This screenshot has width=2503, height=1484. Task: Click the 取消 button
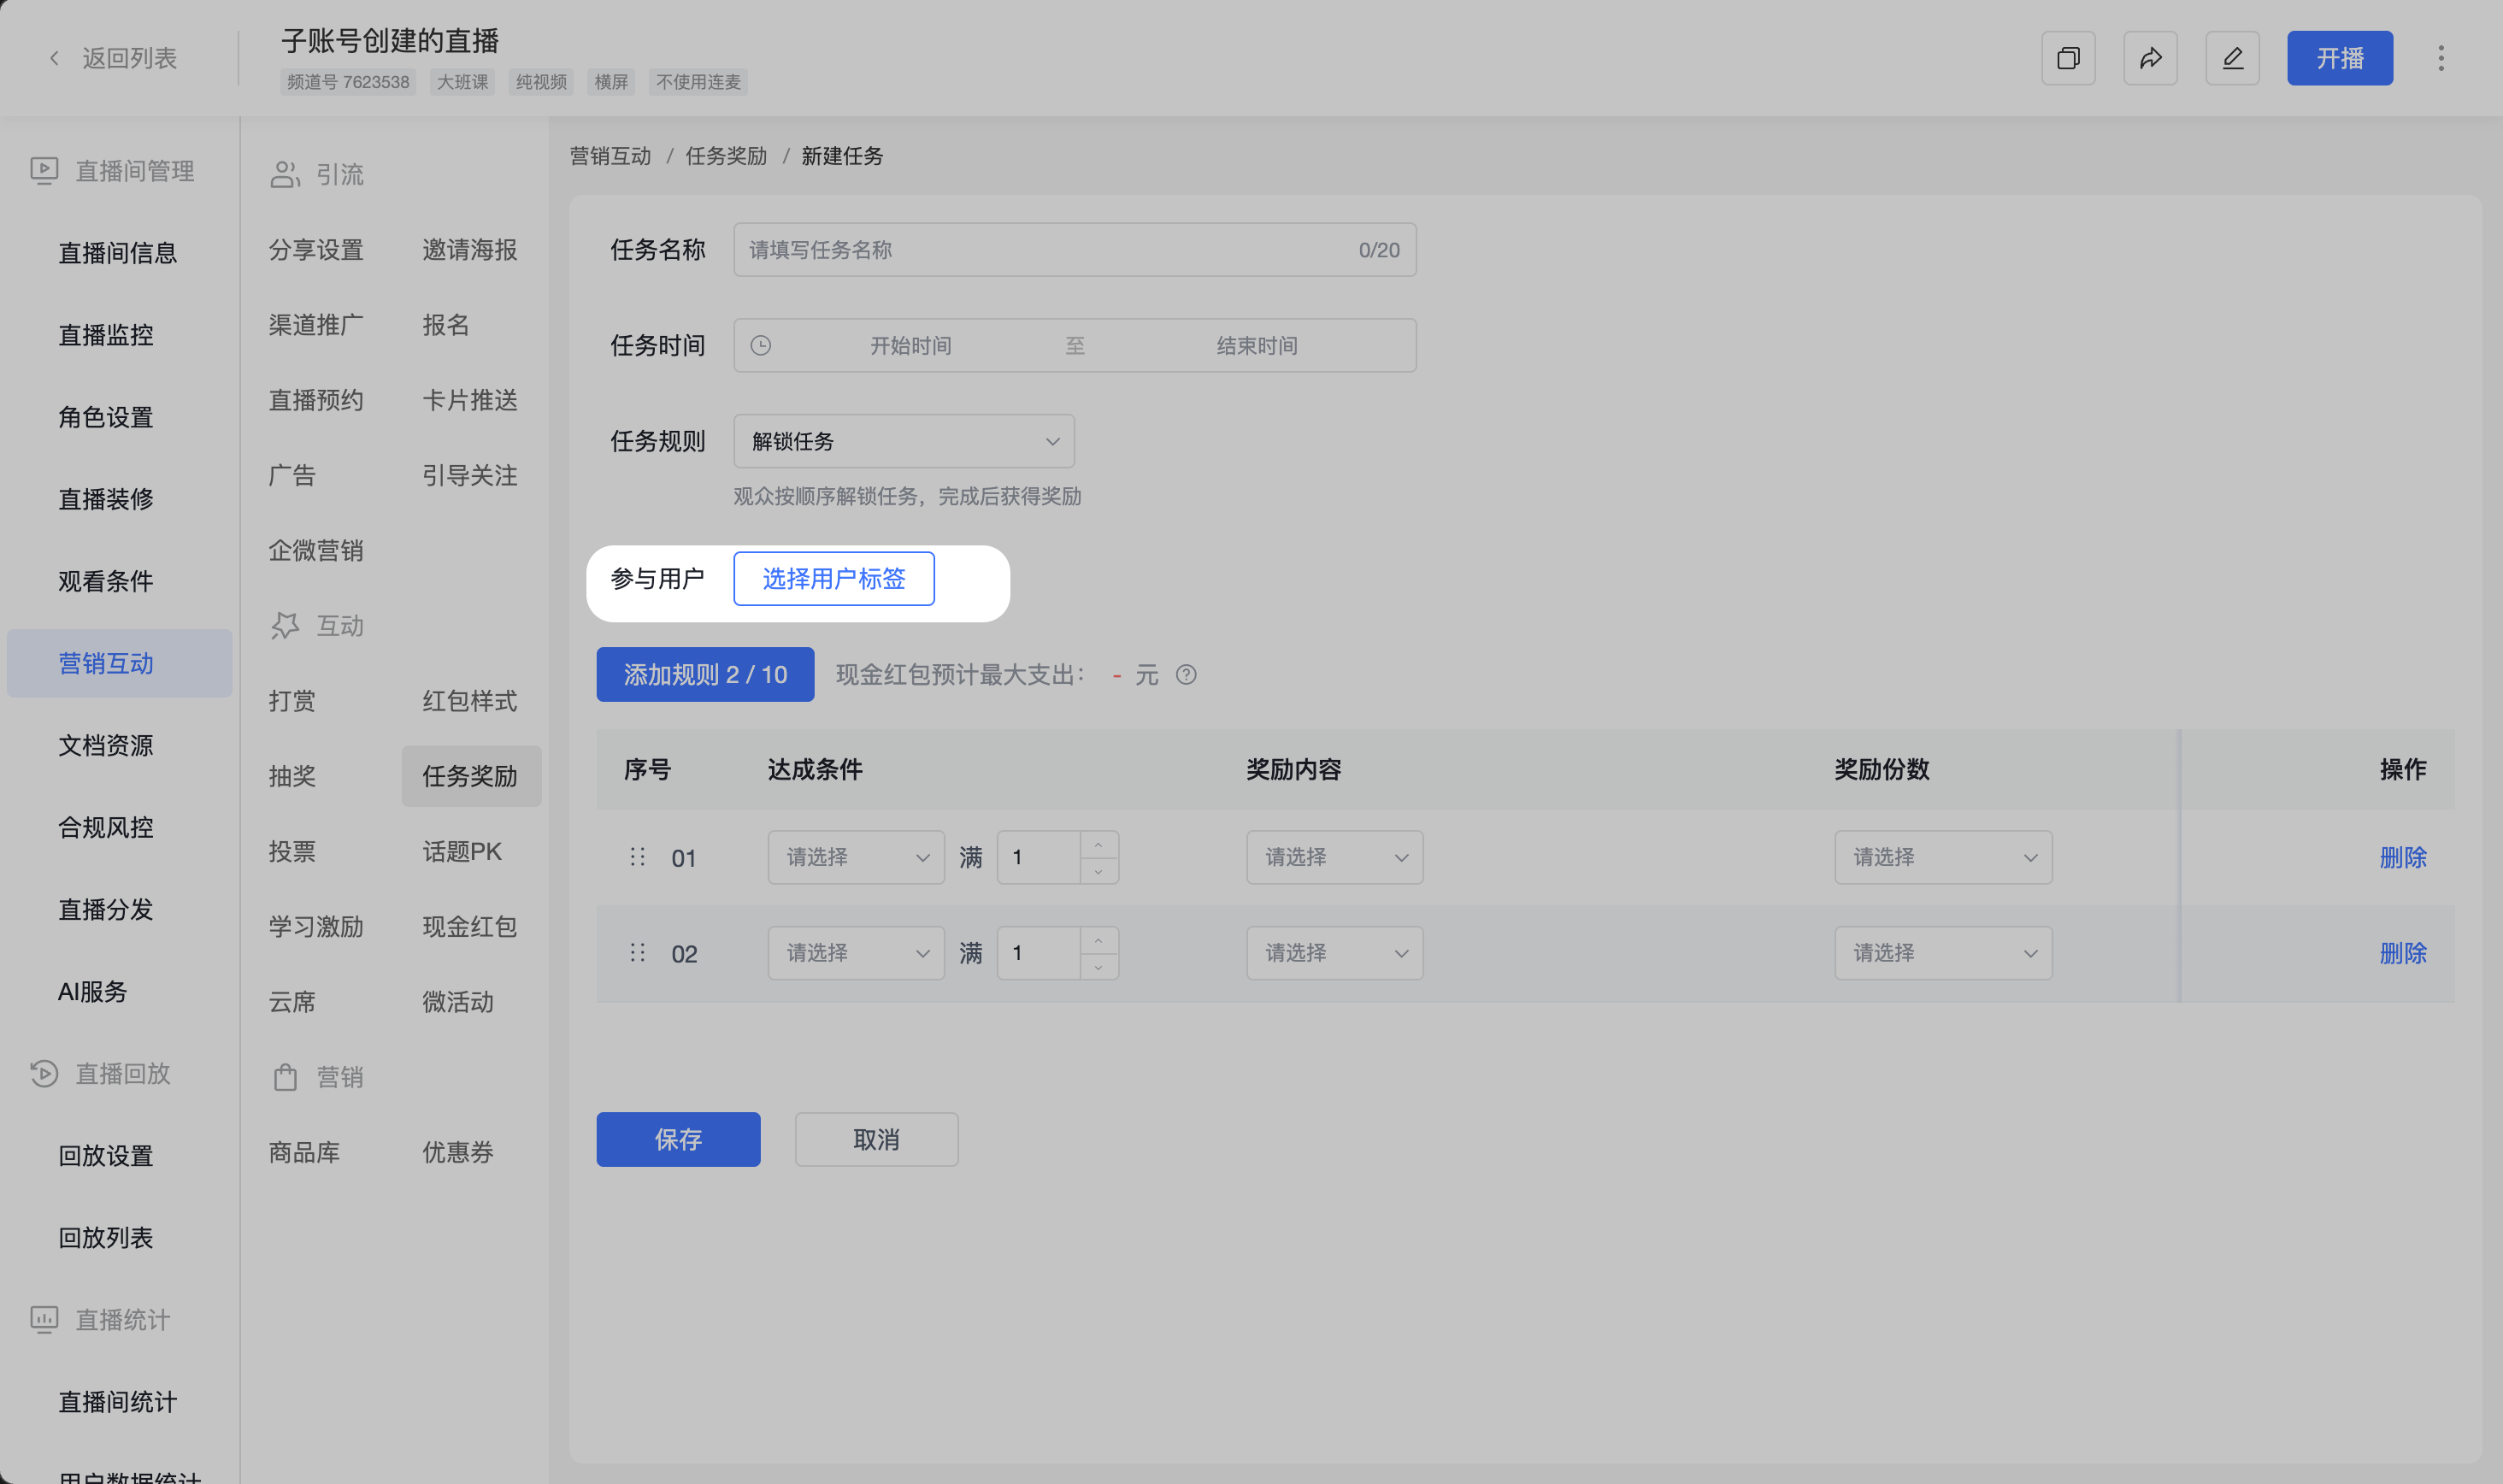(x=876, y=1139)
